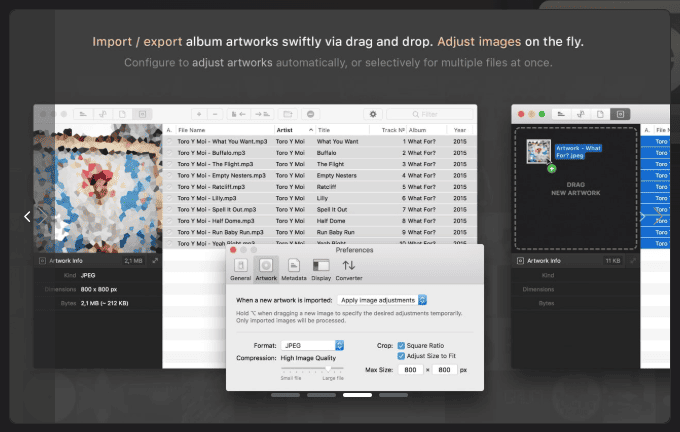Select first view icon in right window toolbar
The width and height of the screenshot is (680, 432).
point(561,114)
